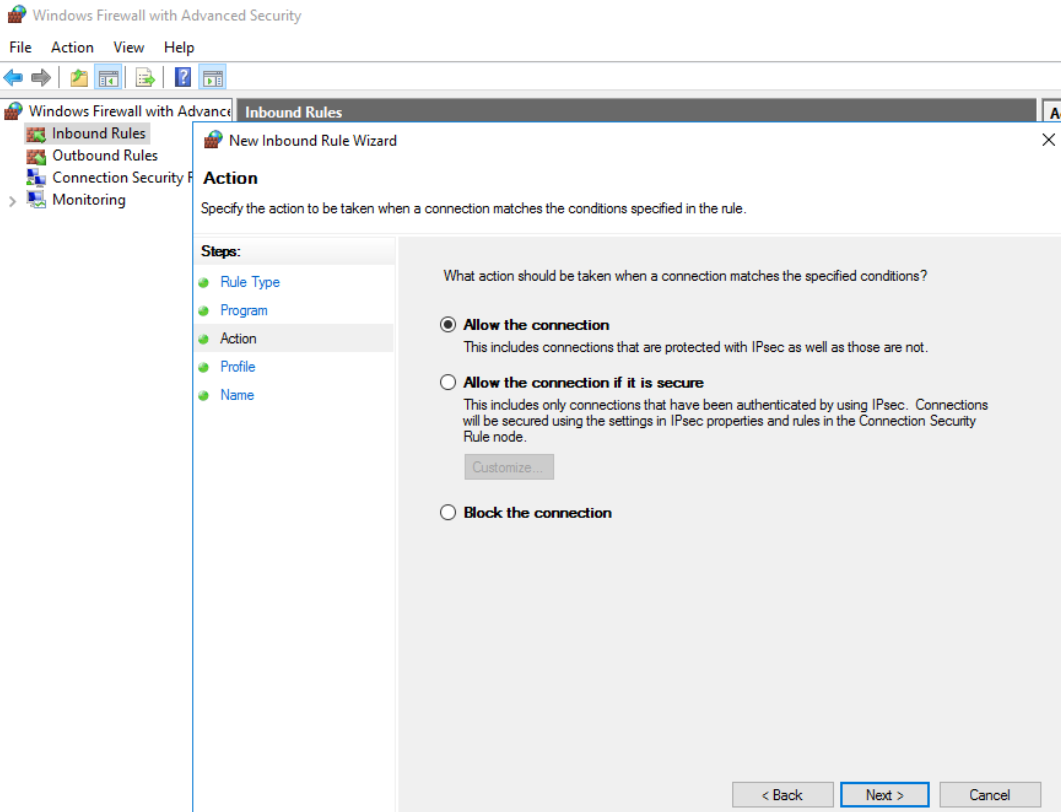
Task: Toggle Show/Hide Action Pane toolbar icon
Action: [x=212, y=78]
